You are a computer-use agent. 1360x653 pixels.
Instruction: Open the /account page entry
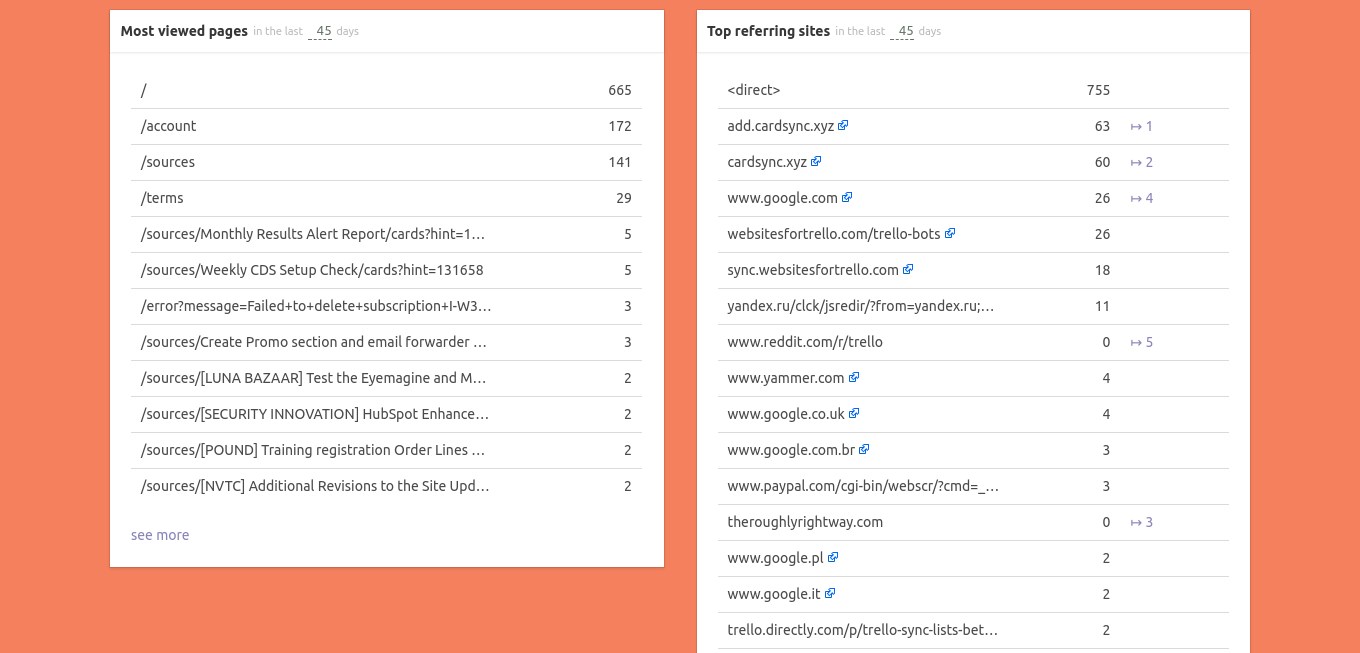[169, 126]
